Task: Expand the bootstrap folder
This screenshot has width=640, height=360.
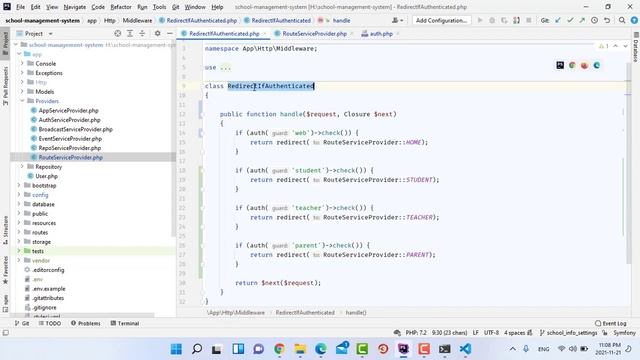Action: coord(19,185)
